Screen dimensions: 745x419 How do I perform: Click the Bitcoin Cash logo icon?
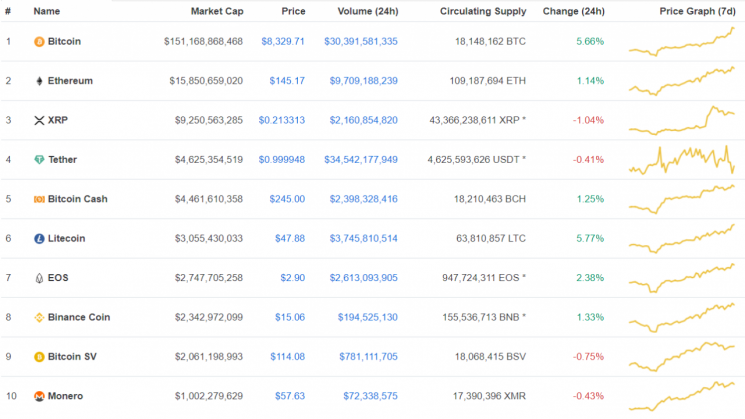click(39, 200)
